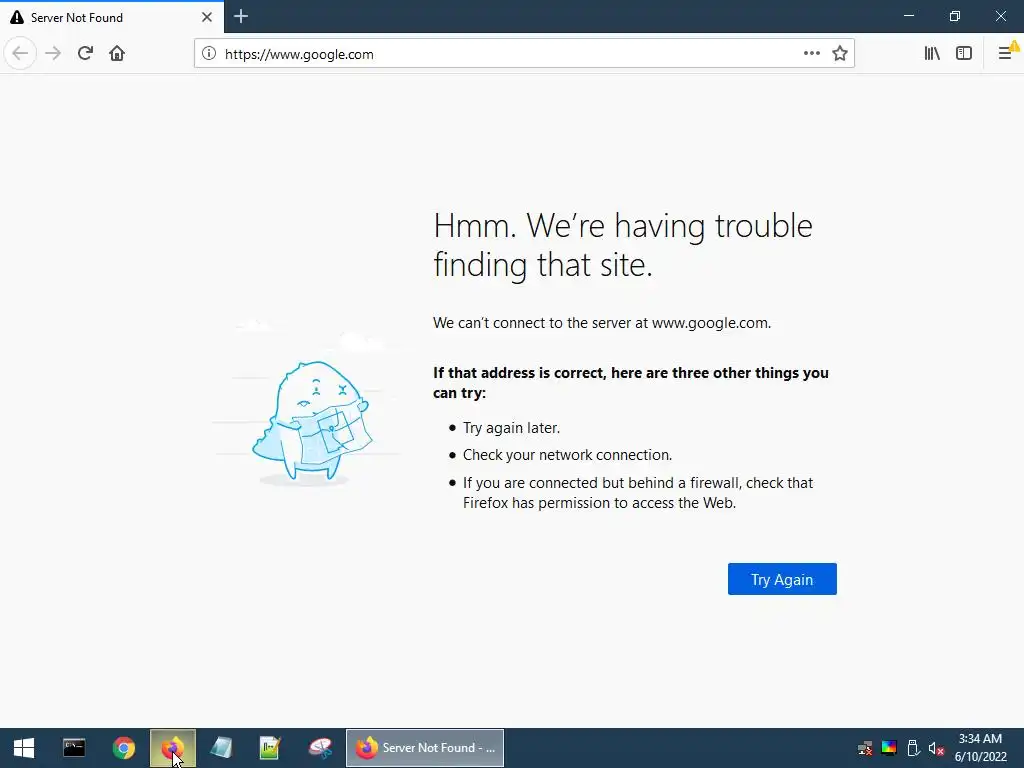Click the colorful display tray icon
Screen dimensions: 1024x768
[889, 748]
